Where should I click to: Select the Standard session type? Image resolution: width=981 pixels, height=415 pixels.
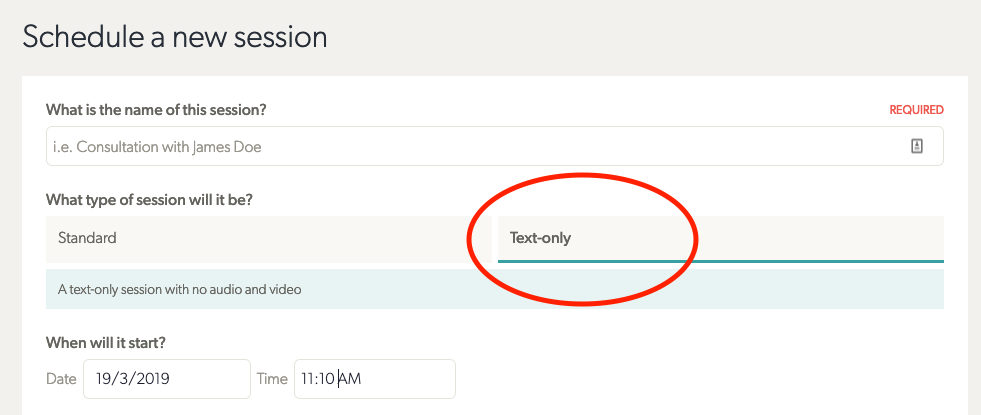268,238
